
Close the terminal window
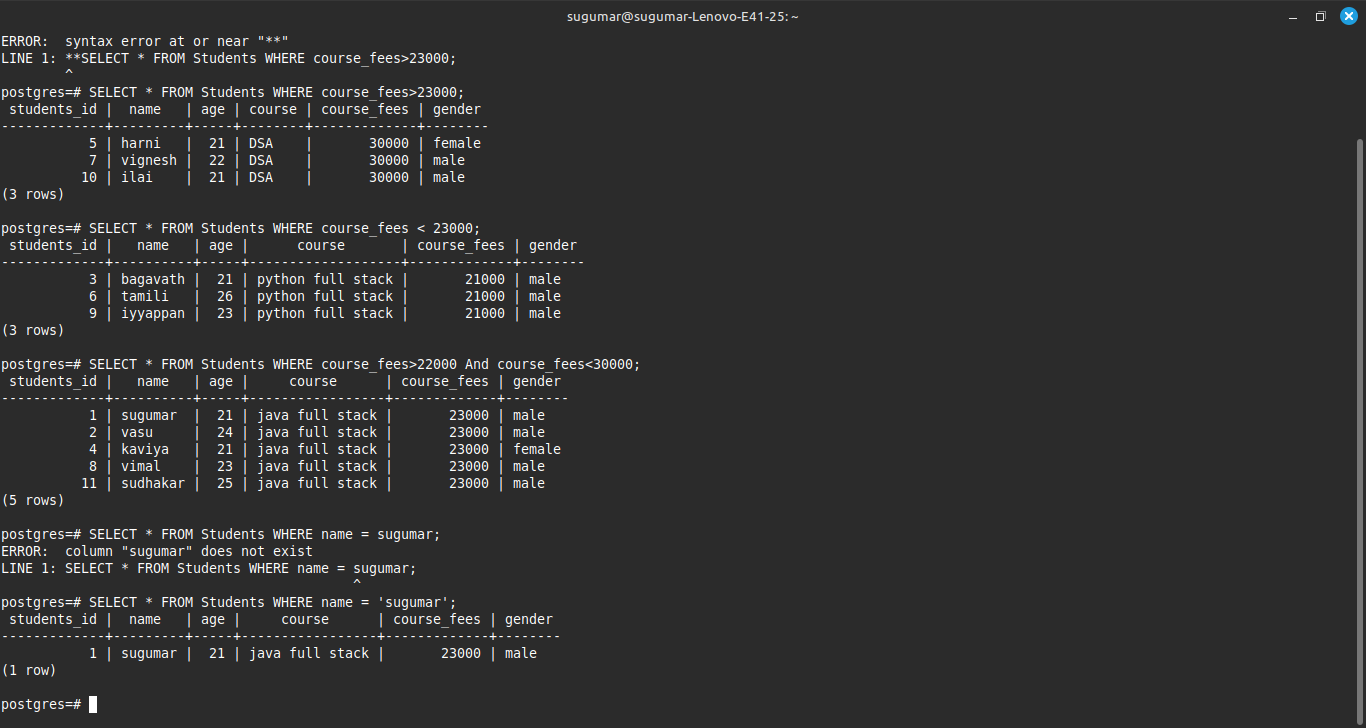[x=1347, y=16]
